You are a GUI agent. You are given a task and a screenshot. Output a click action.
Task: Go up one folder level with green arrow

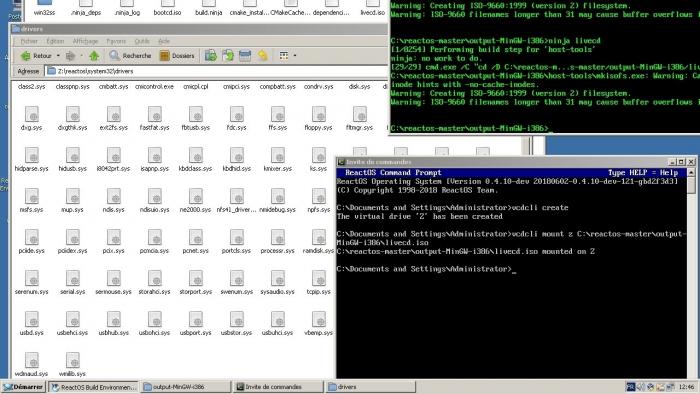tap(94, 56)
